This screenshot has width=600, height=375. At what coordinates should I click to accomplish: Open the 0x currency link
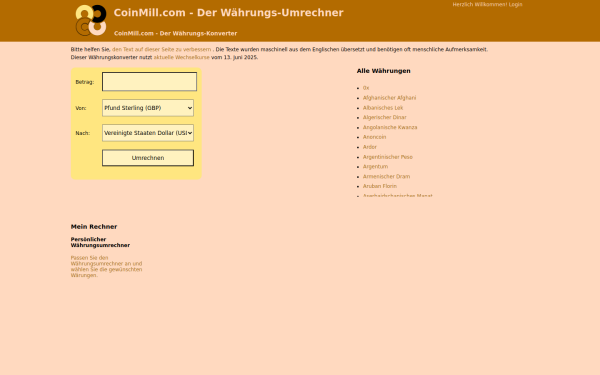click(366, 88)
